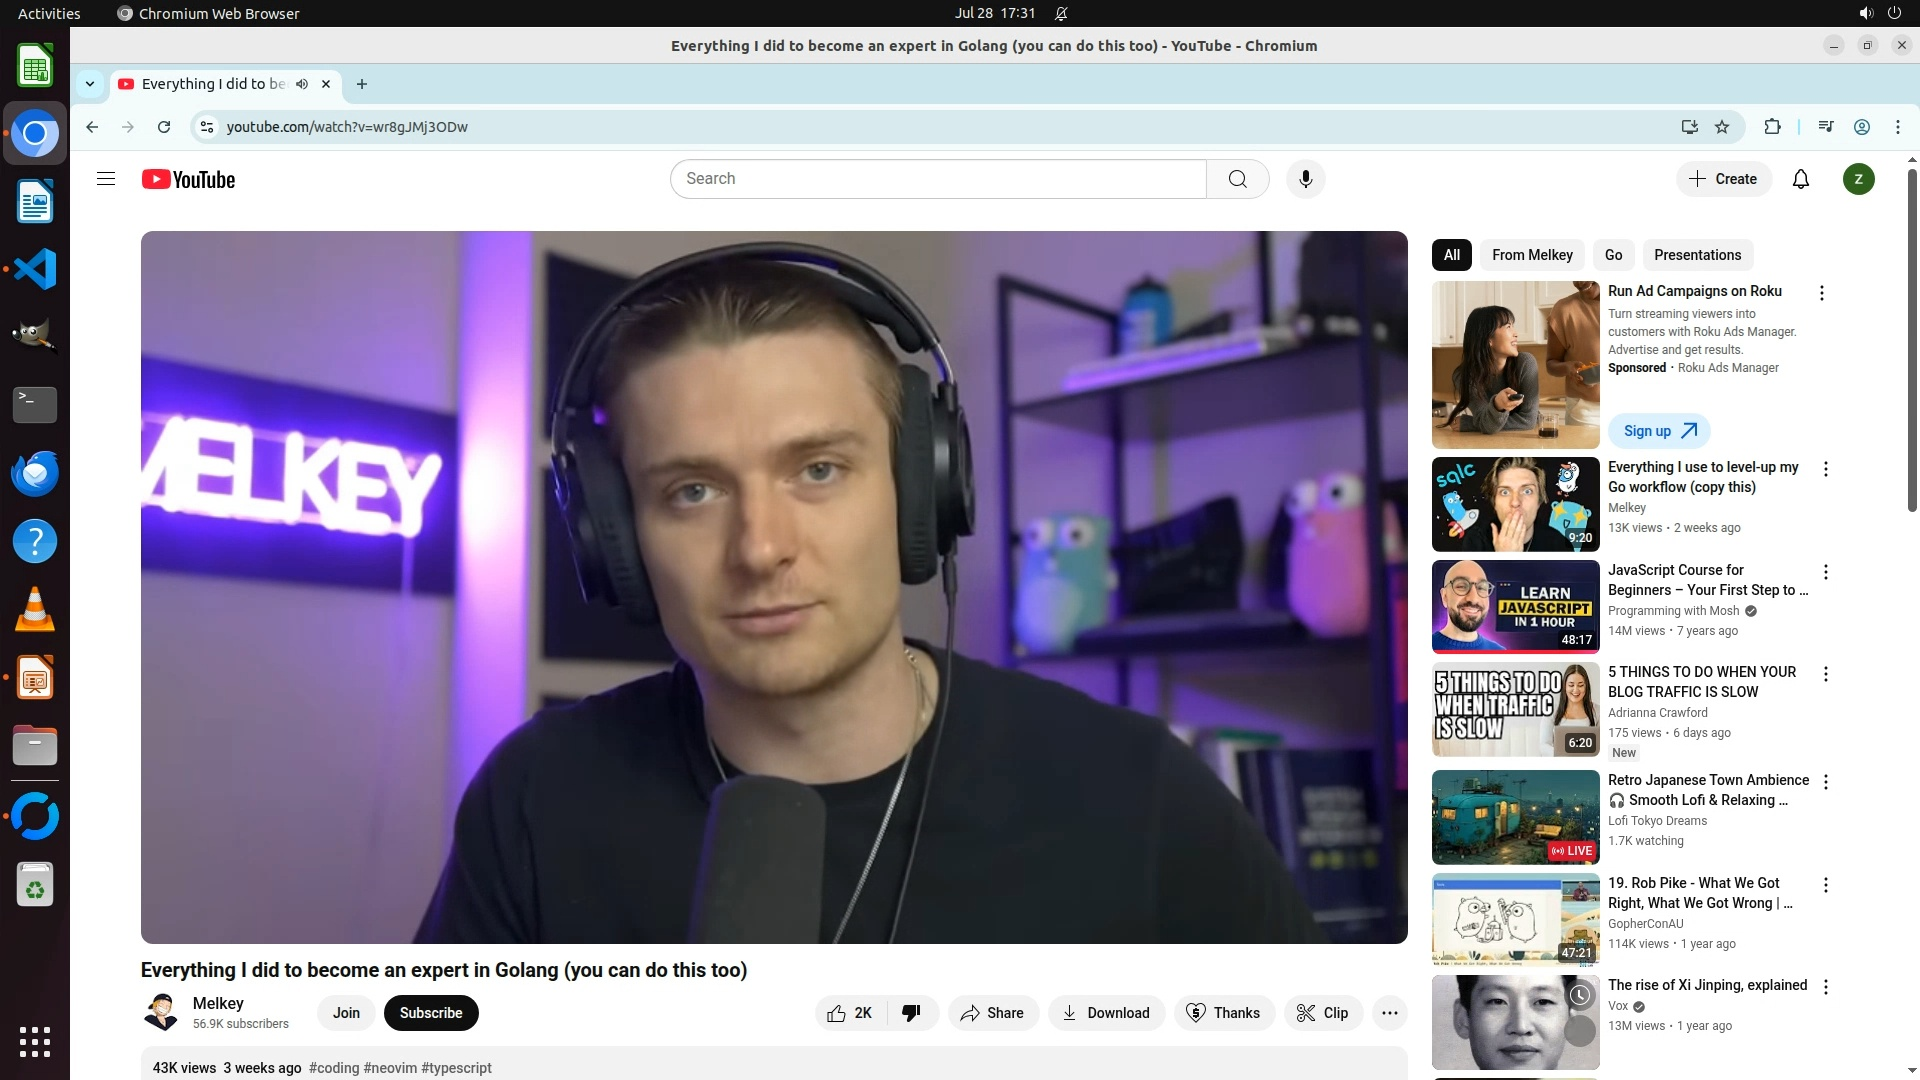
Task: Select the Presentations filter chip
Action: (x=1697, y=255)
